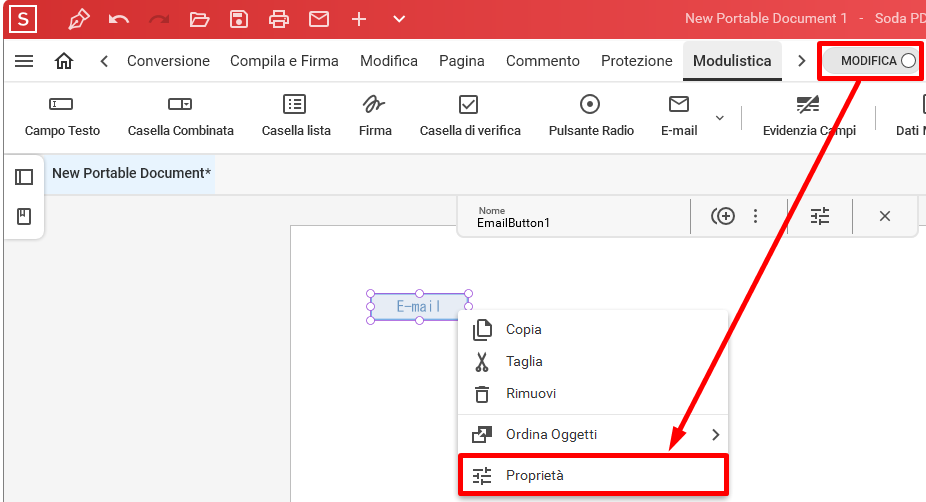The width and height of the screenshot is (926, 502).
Task: Switch to the Commento tab
Action: point(543,61)
